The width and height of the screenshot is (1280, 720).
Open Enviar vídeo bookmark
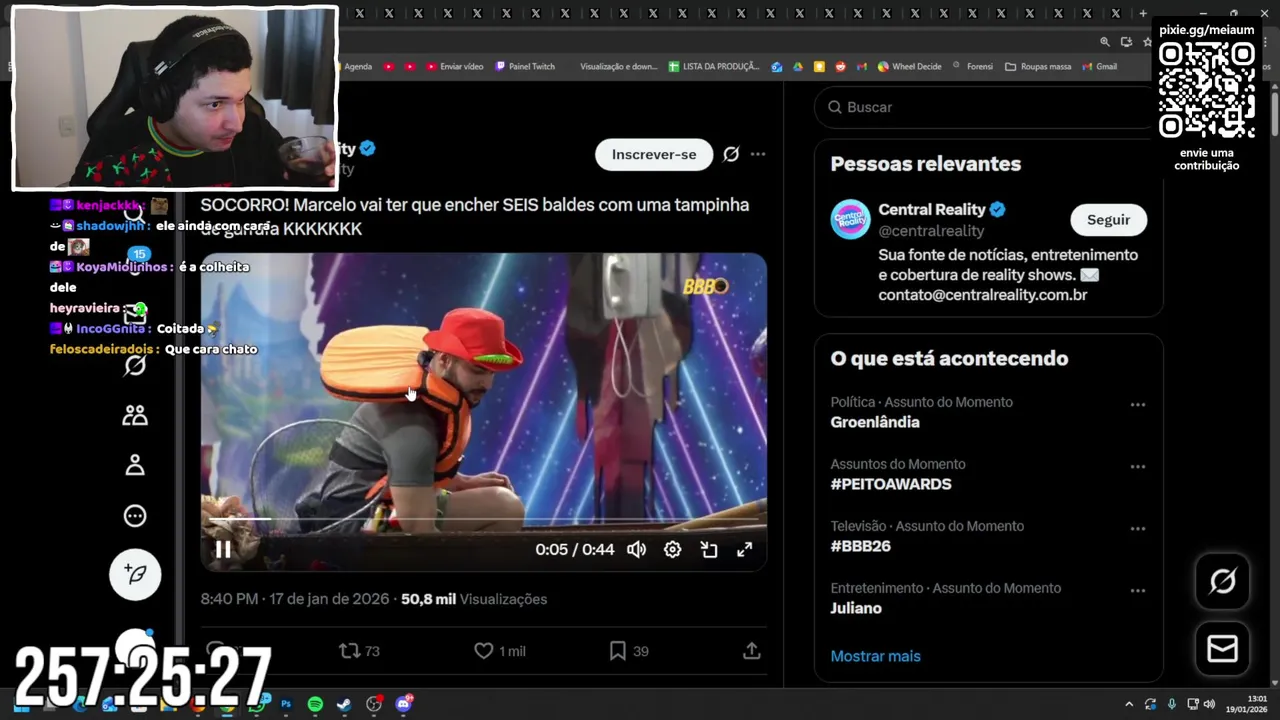click(x=454, y=66)
